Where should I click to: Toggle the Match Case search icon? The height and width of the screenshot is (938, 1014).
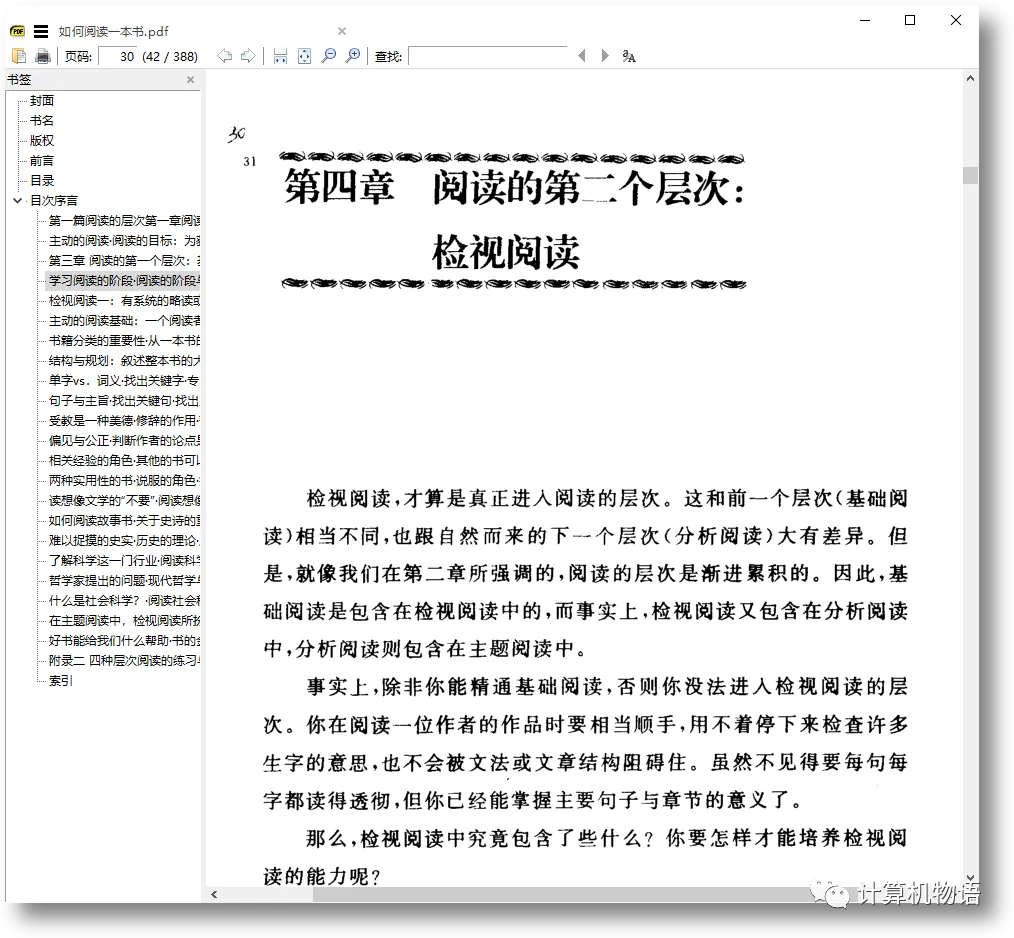629,56
